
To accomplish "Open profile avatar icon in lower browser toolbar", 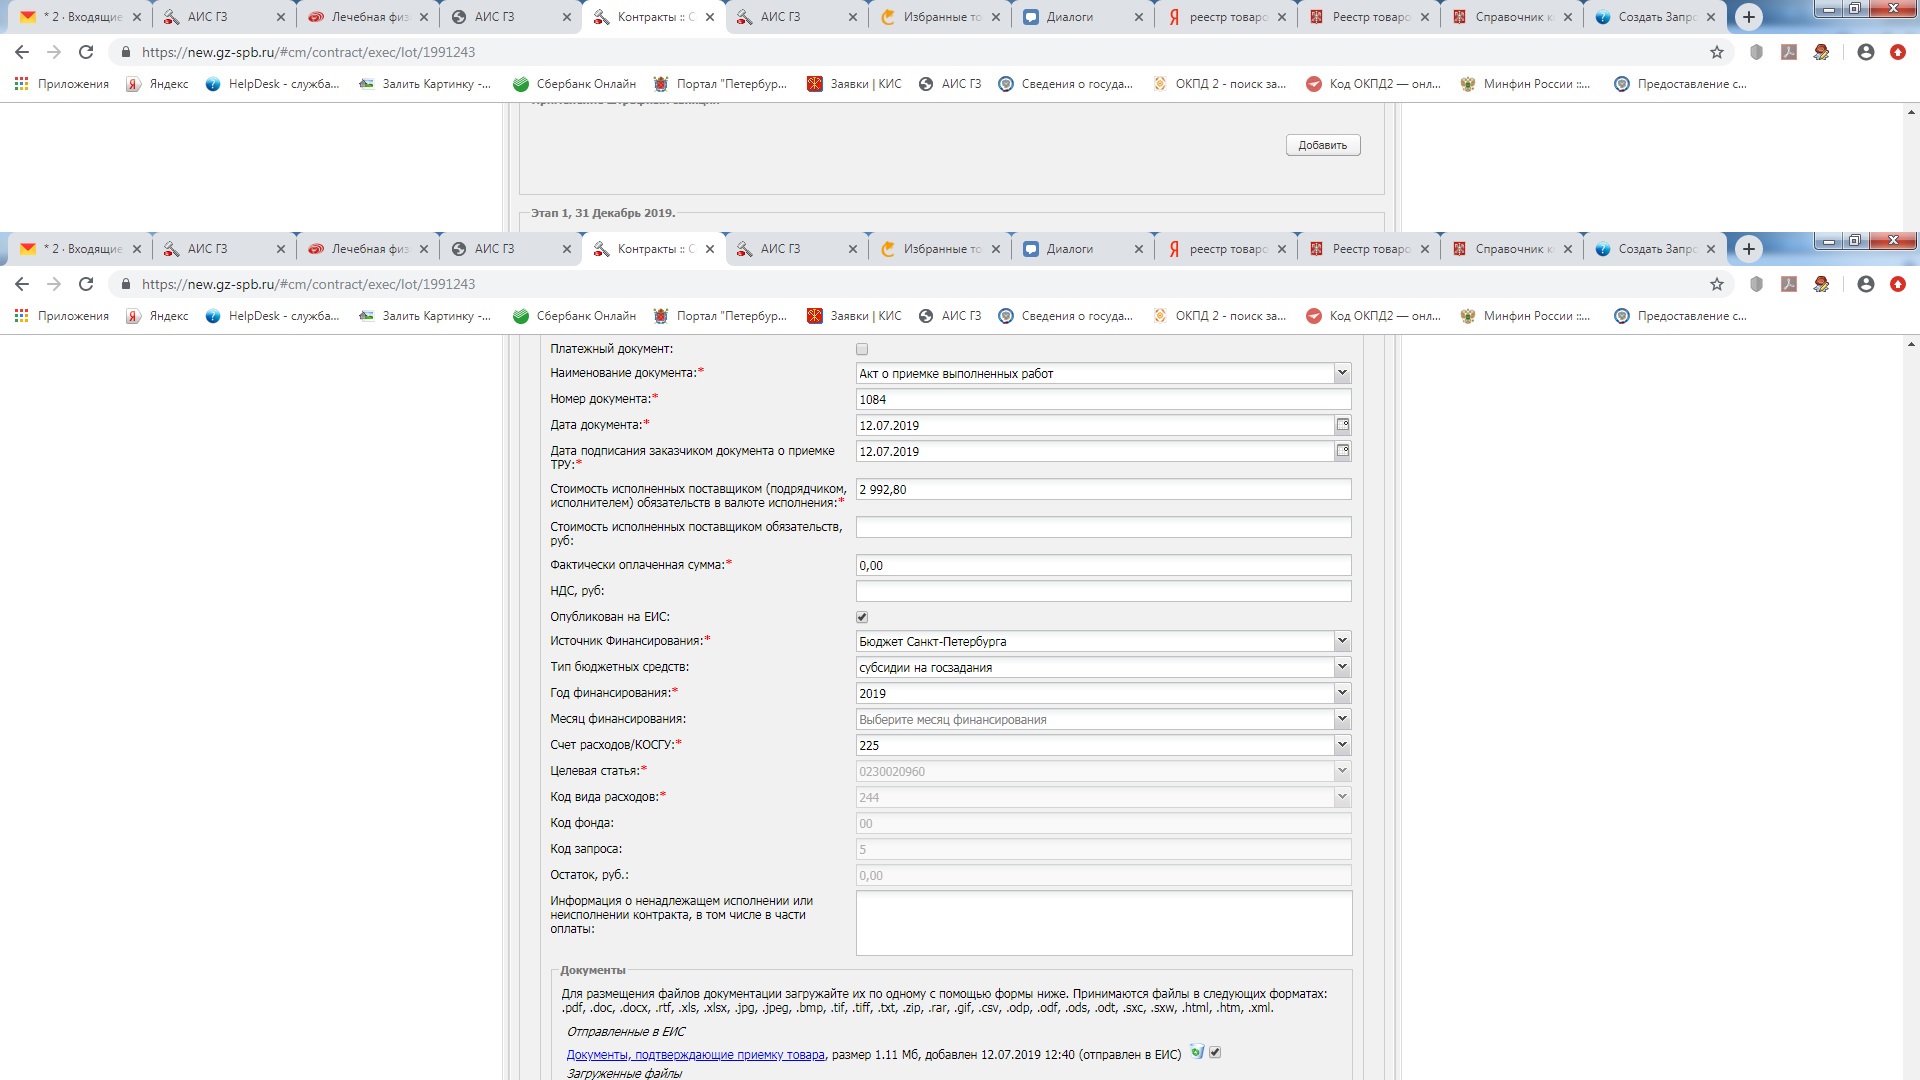I will [1865, 284].
